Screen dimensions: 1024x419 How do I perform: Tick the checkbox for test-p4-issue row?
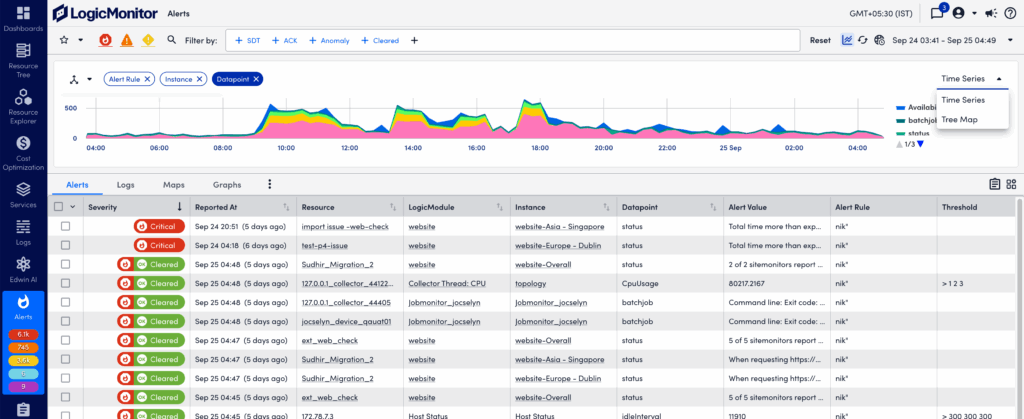pos(66,245)
